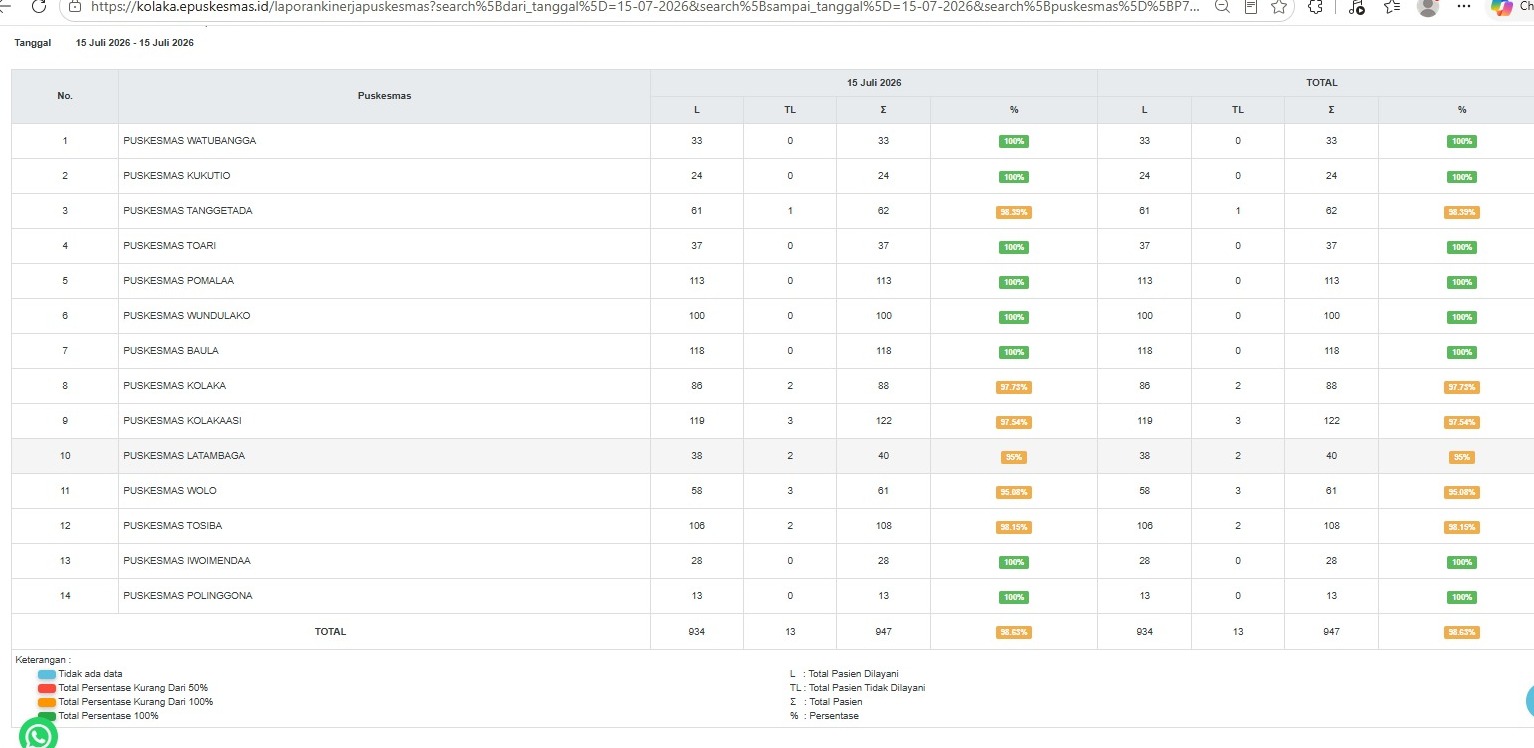
Task: Click the 'TL' header under 15 Juli 2026
Action: pos(790,110)
